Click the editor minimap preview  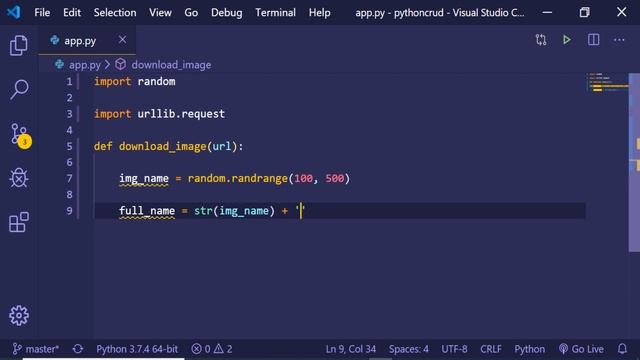point(607,82)
